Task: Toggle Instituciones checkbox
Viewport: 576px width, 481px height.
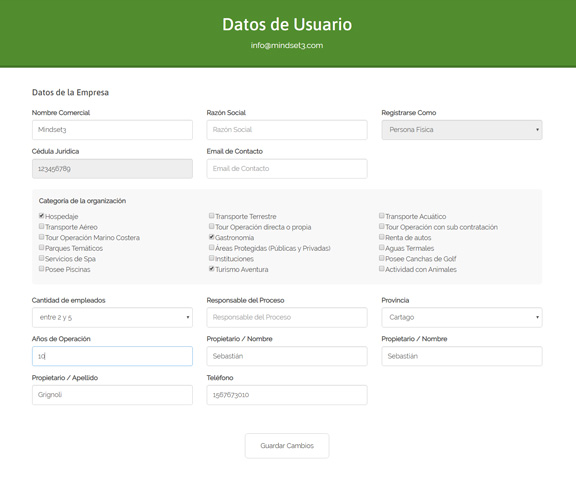Action: click(x=212, y=258)
